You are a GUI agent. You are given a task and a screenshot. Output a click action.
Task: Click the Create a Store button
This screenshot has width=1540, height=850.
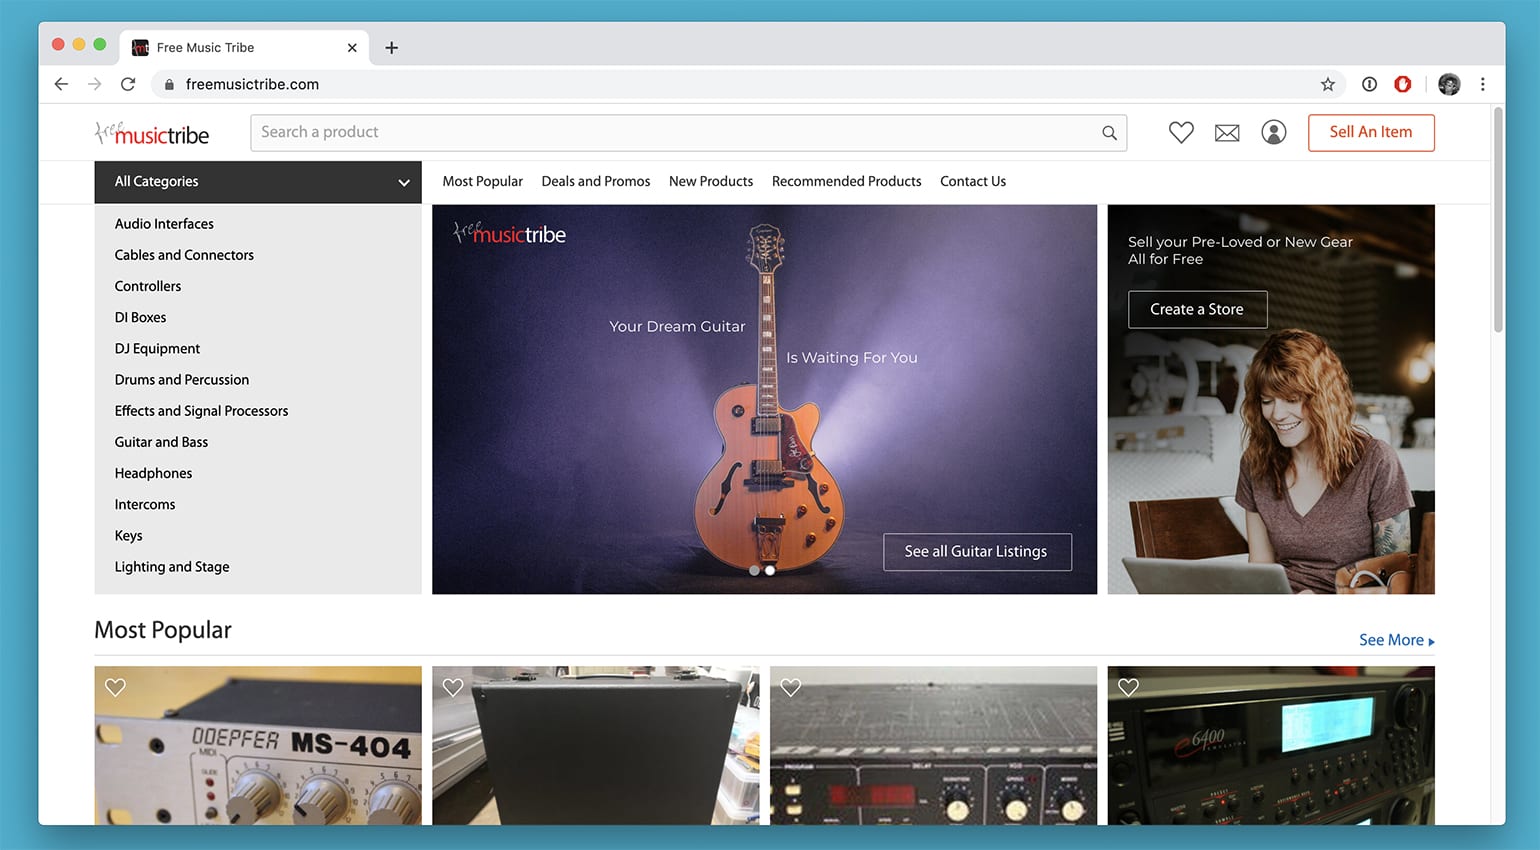point(1197,310)
